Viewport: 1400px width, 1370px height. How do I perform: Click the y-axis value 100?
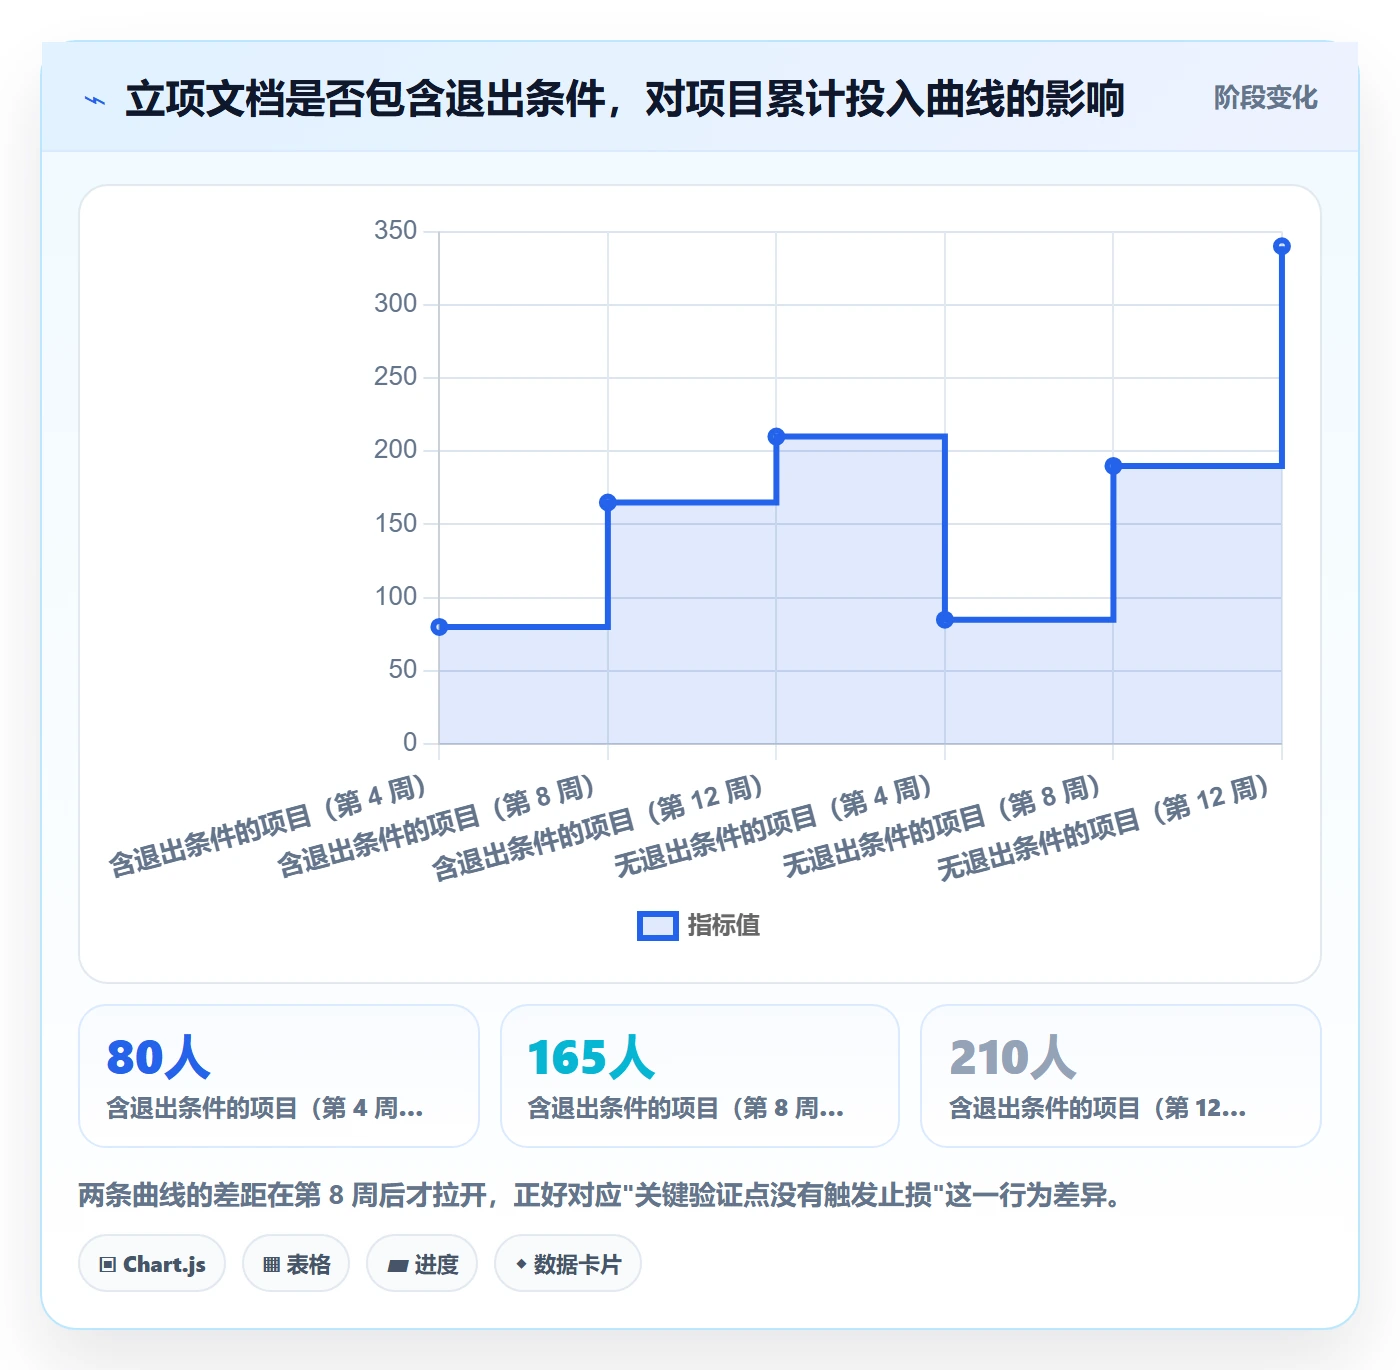395,597
